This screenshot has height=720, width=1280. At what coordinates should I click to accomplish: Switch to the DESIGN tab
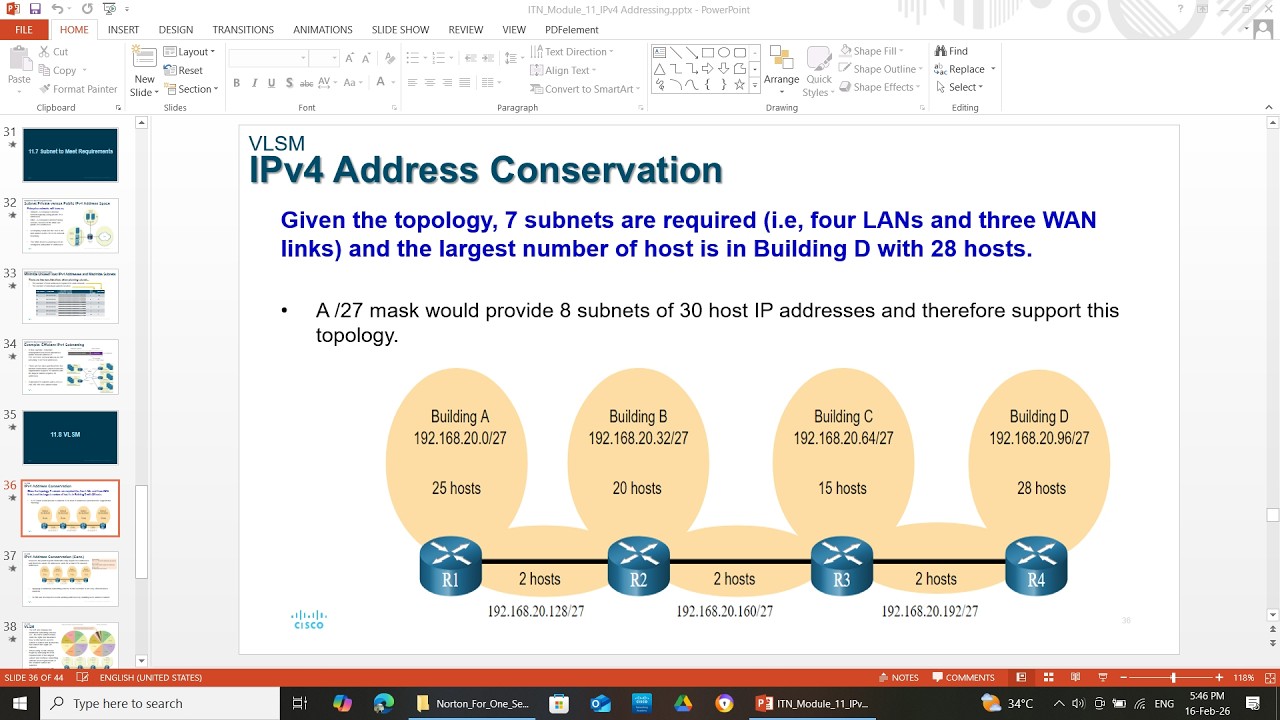(176, 30)
